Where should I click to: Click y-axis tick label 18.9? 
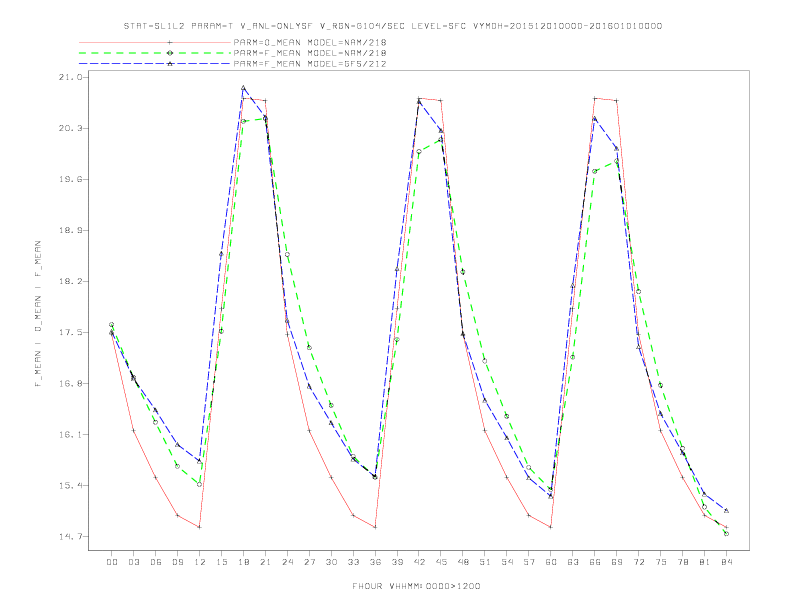coord(70,230)
